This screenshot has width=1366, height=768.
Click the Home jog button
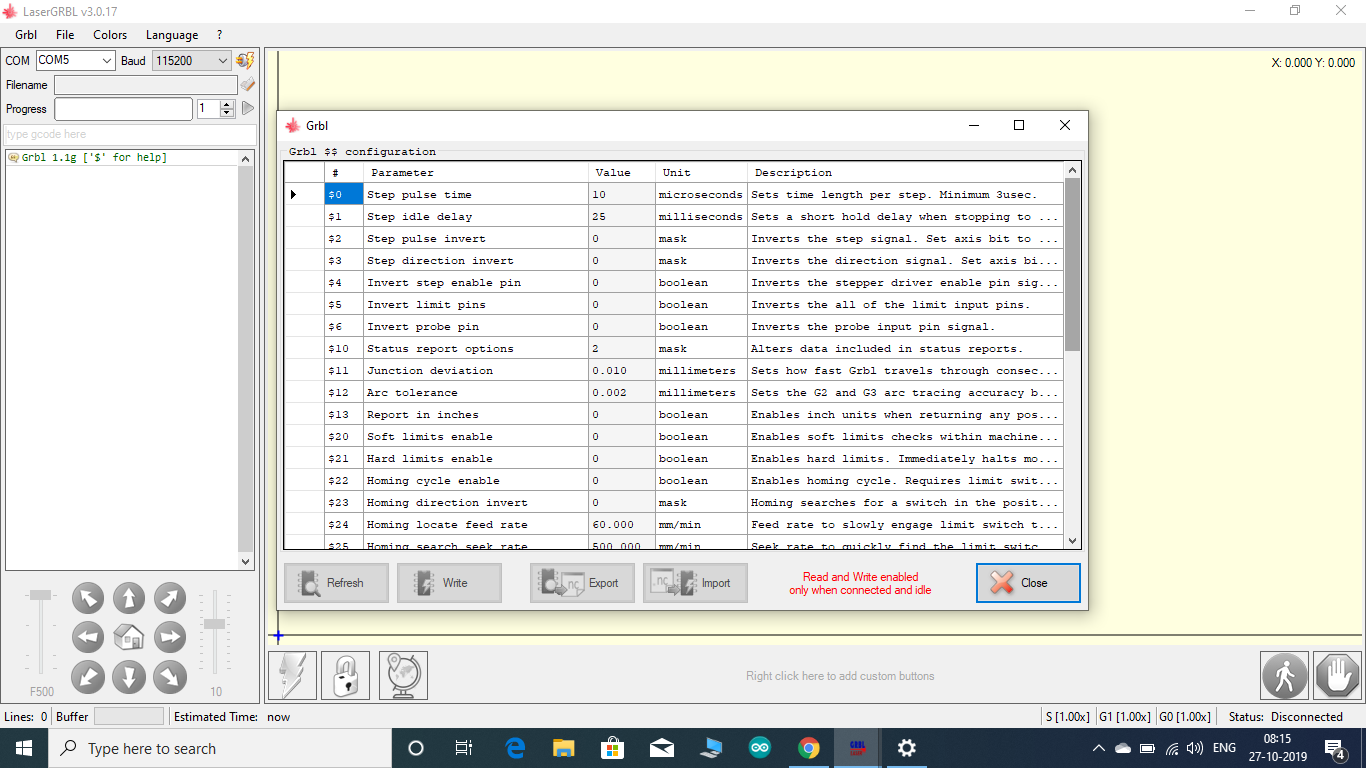coord(129,637)
